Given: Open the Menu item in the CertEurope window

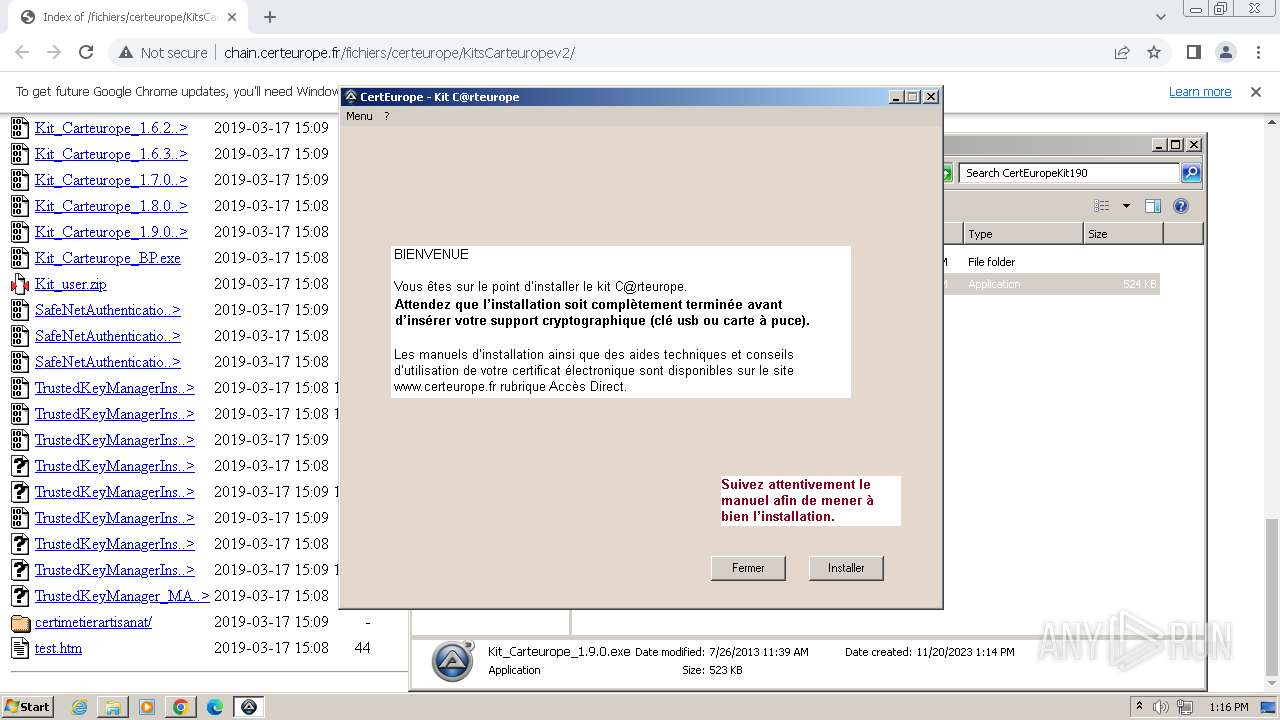Looking at the screenshot, I should click(x=359, y=116).
